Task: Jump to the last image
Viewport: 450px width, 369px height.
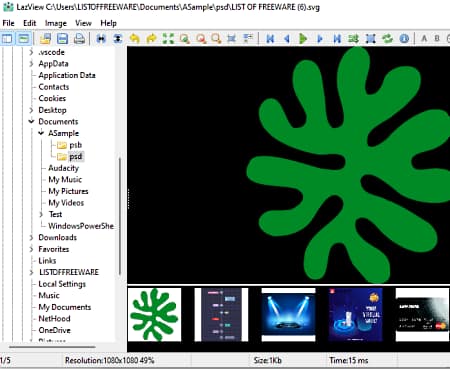Action: pyautogui.click(x=337, y=39)
